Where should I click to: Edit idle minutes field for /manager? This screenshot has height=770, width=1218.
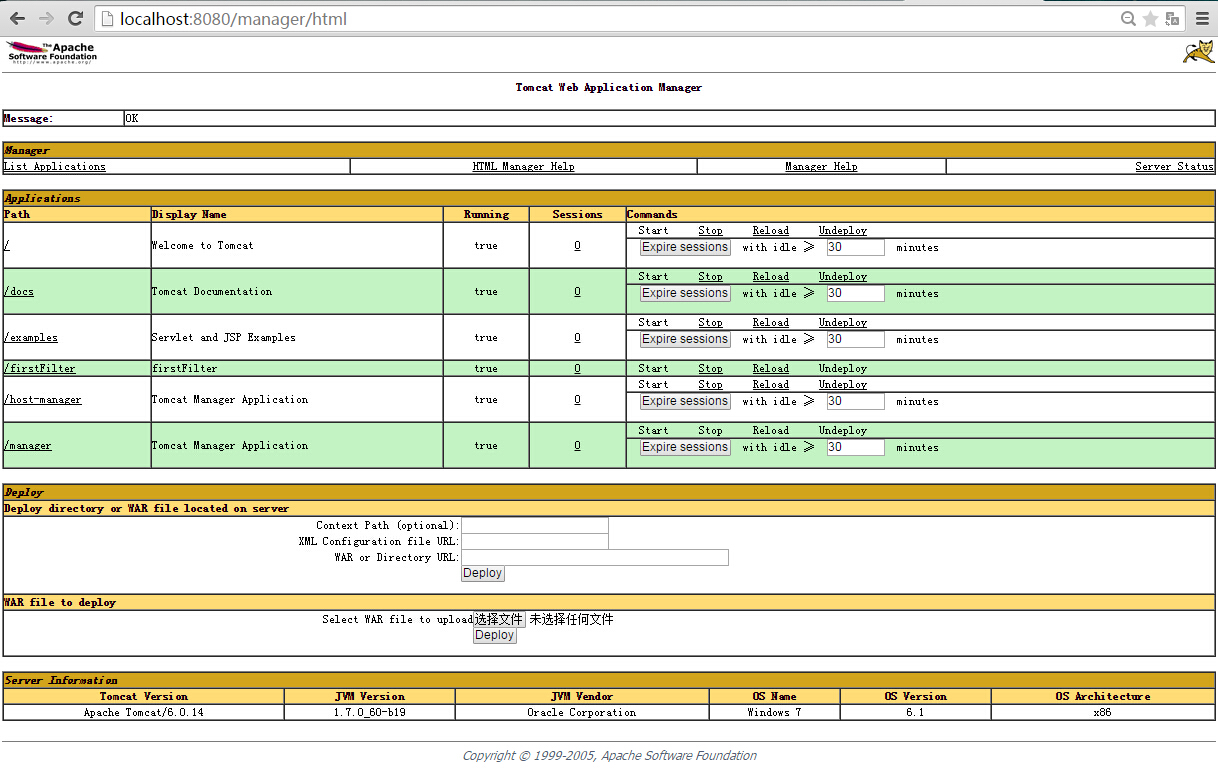pyautogui.click(x=855, y=447)
